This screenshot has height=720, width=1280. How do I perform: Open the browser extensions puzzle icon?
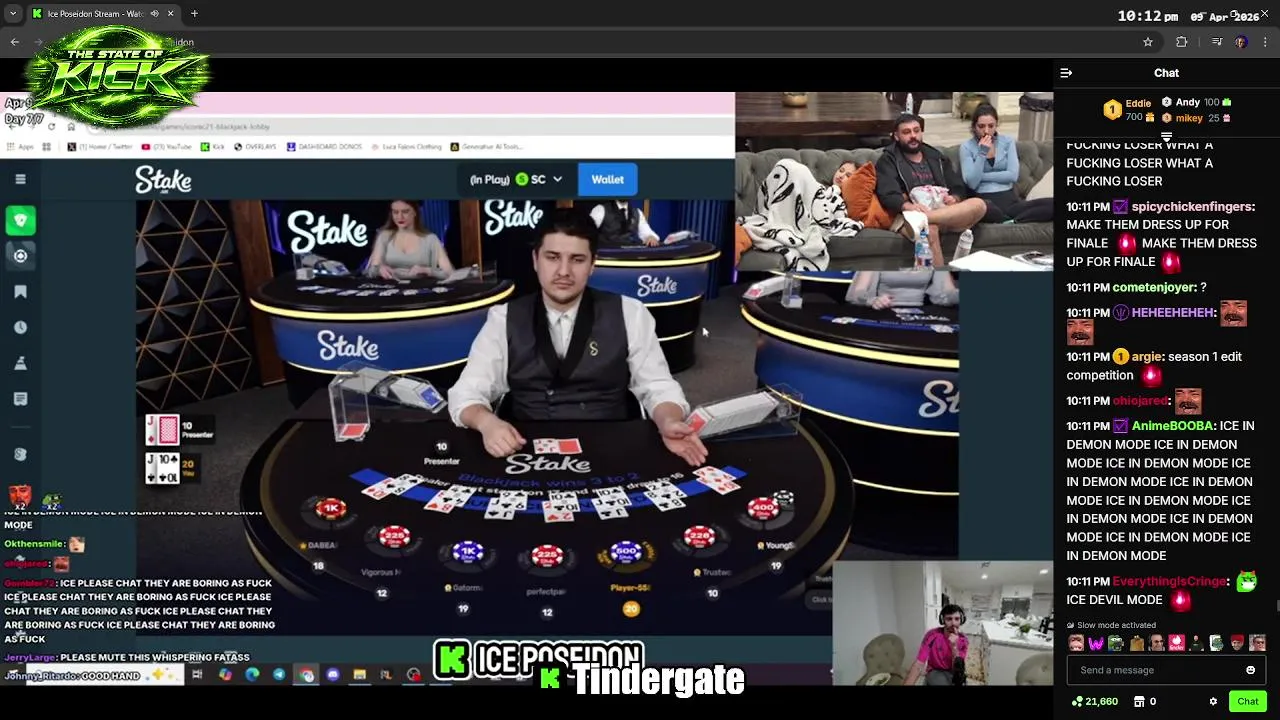tap(1182, 42)
